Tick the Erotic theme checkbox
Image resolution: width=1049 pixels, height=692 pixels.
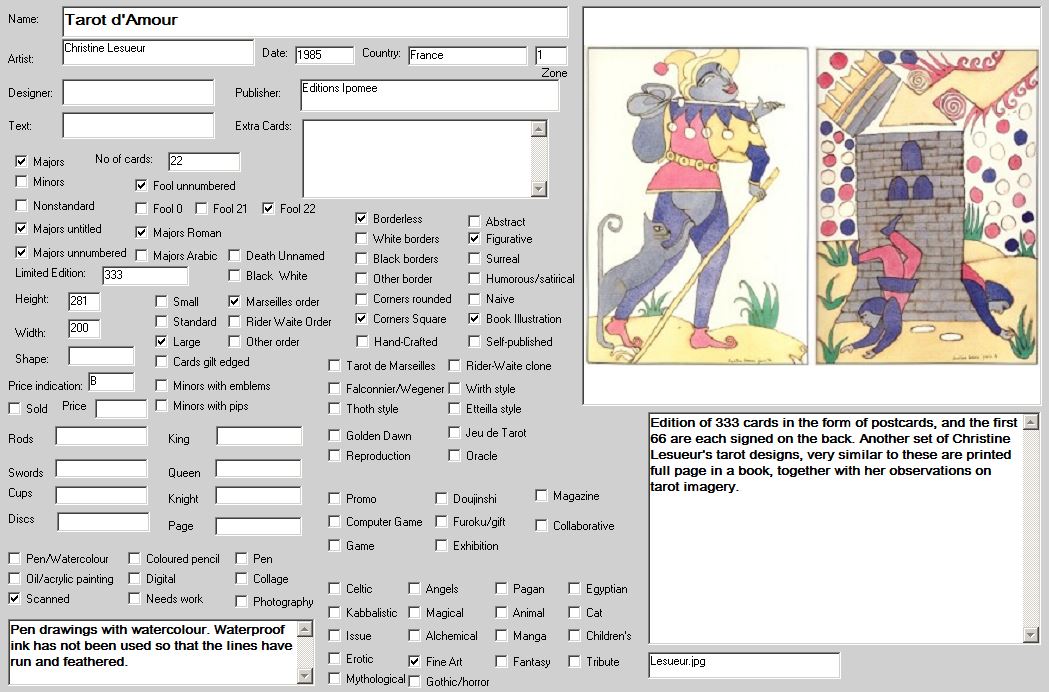pos(335,659)
